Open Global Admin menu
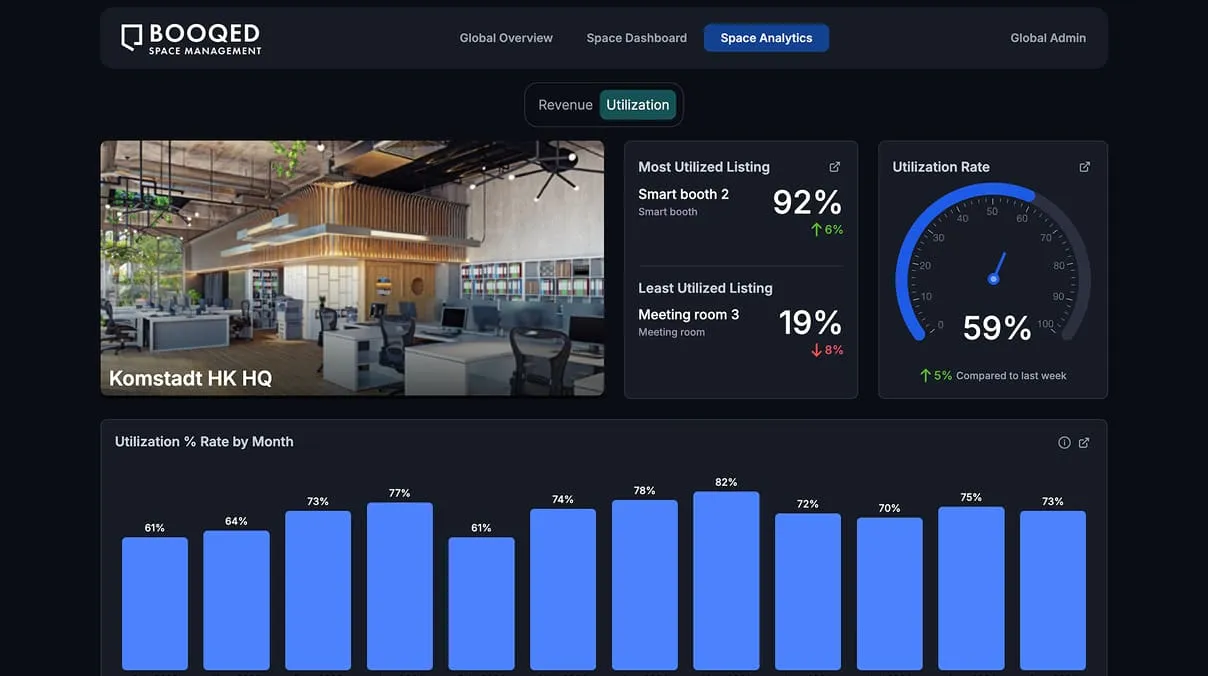The image size is (1208, 676). (1048, 38)
